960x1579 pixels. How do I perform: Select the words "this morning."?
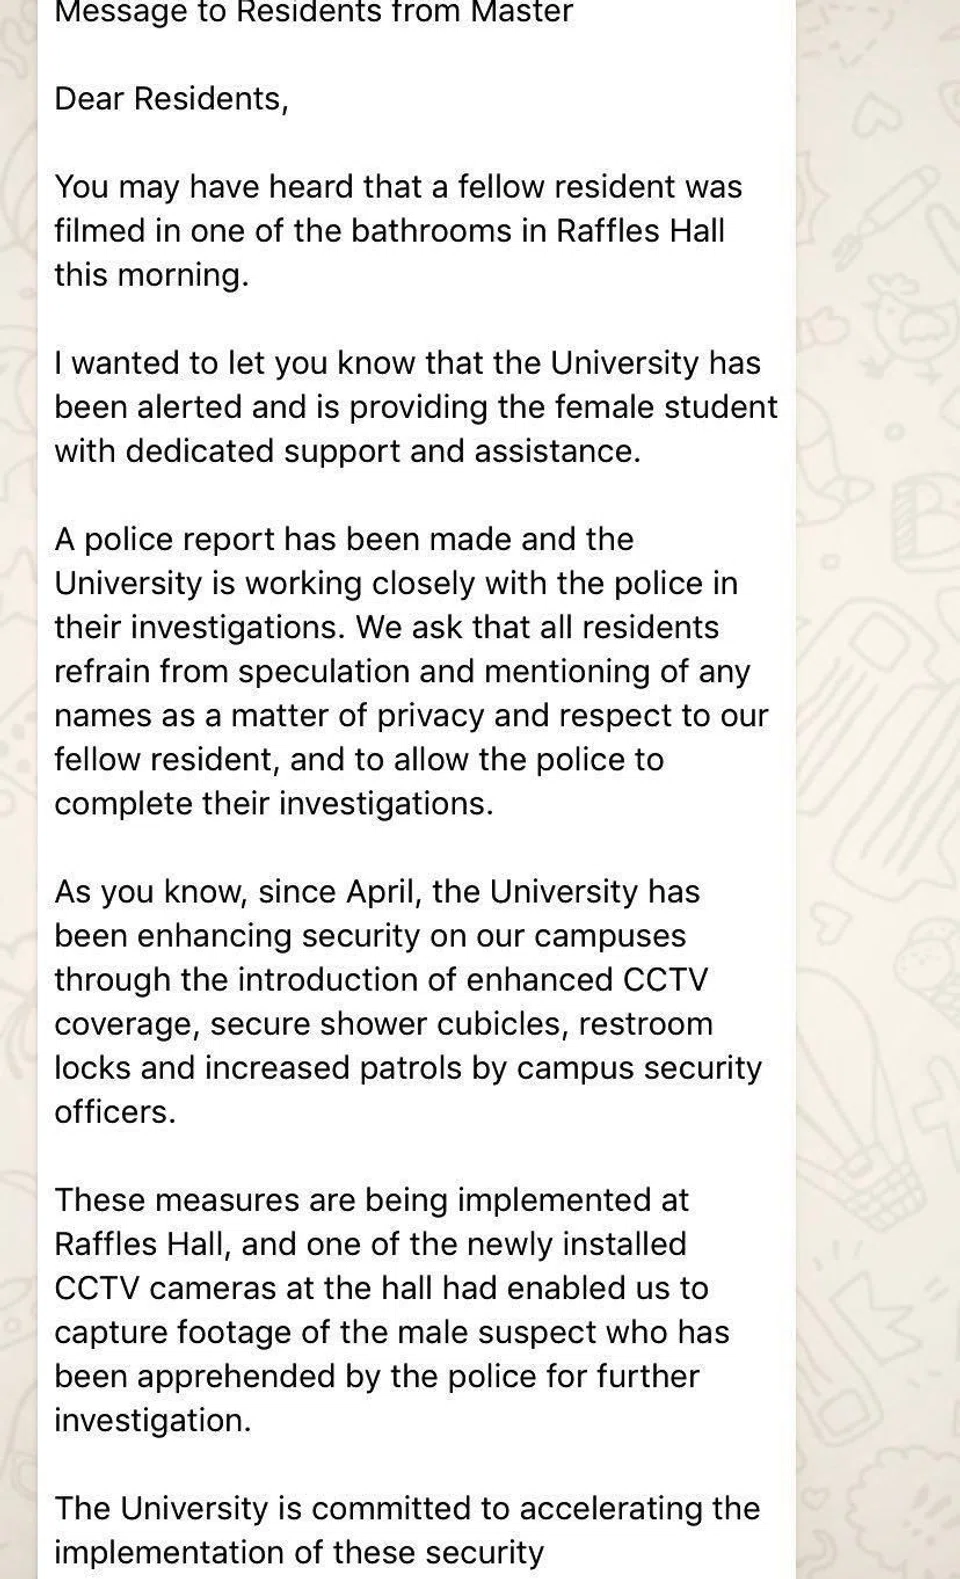coord(151,275)
